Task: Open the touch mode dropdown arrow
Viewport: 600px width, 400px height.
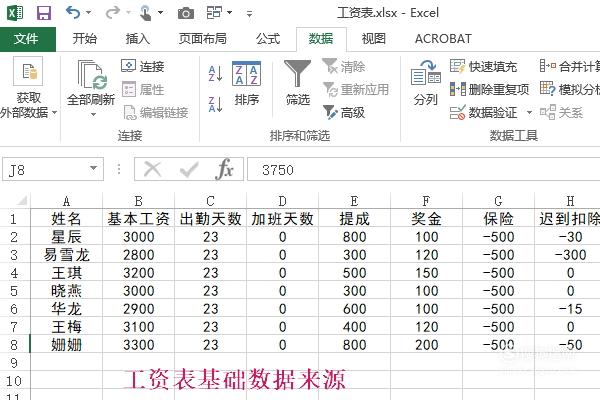Action: coord(161,13)
